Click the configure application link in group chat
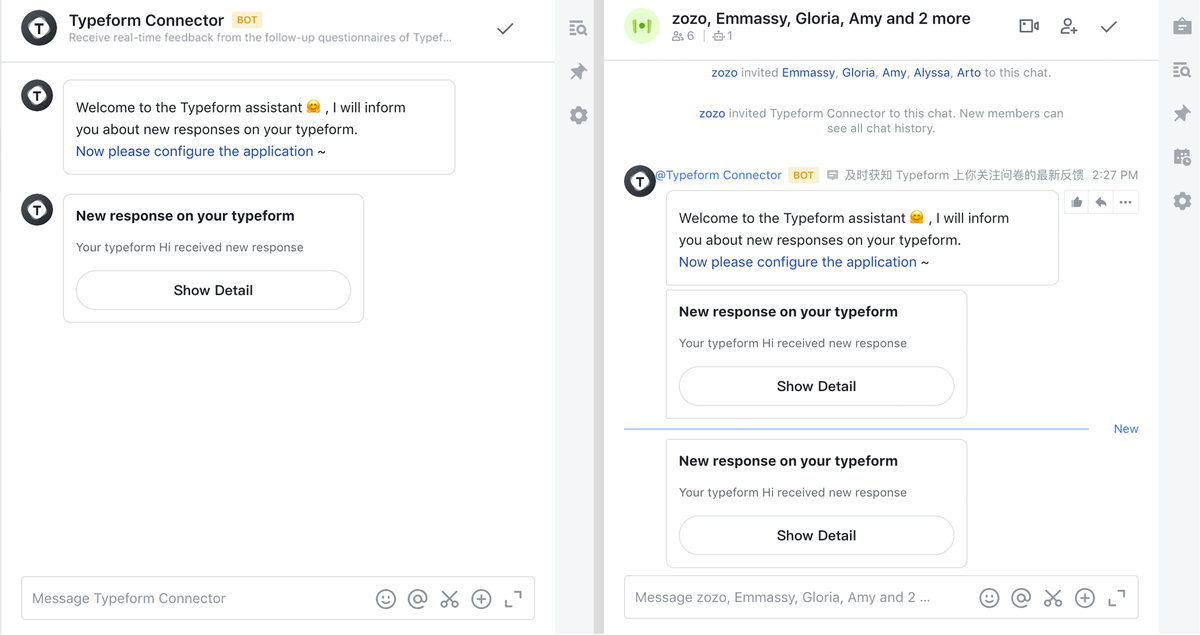 pos(797,262)
